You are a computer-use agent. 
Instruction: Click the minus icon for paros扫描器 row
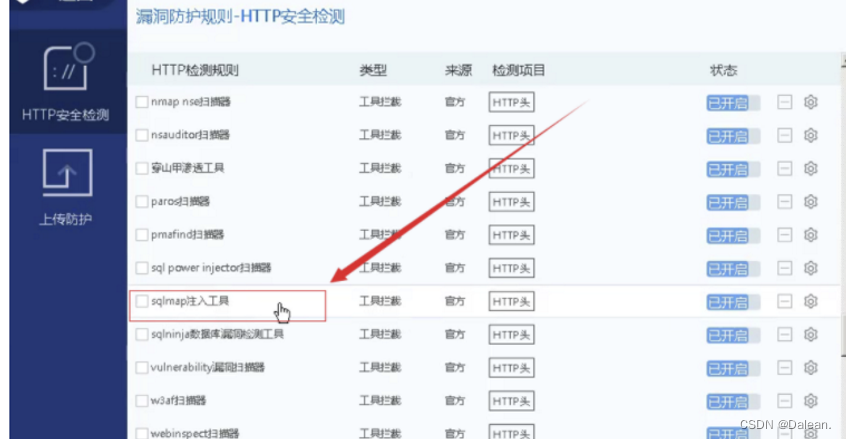click(x=785, y=201)
